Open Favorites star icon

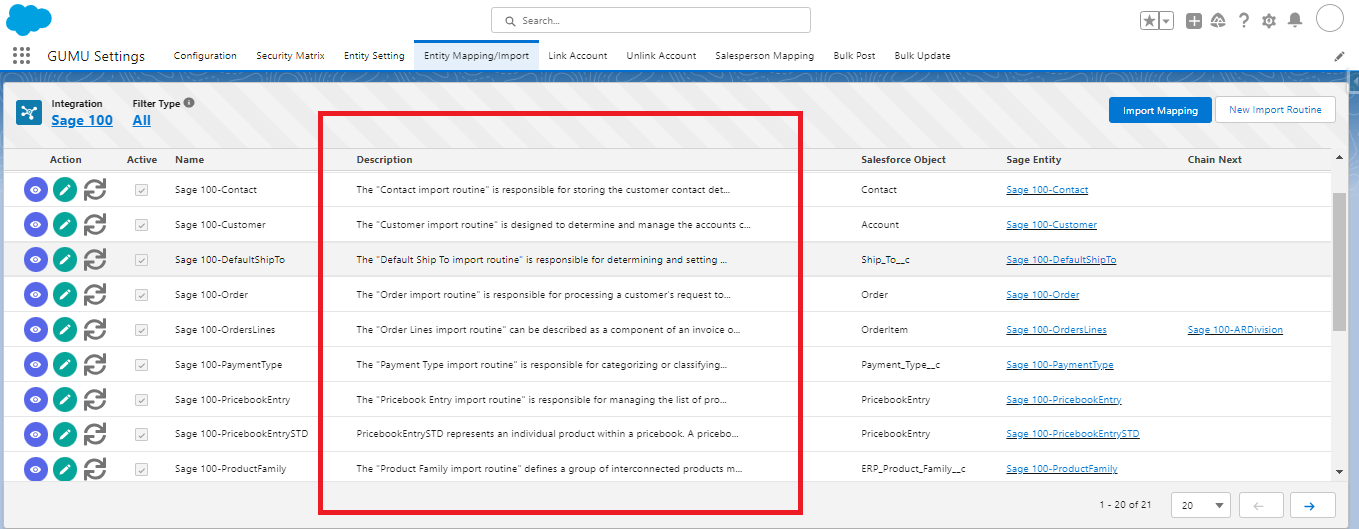(1149, 21)
